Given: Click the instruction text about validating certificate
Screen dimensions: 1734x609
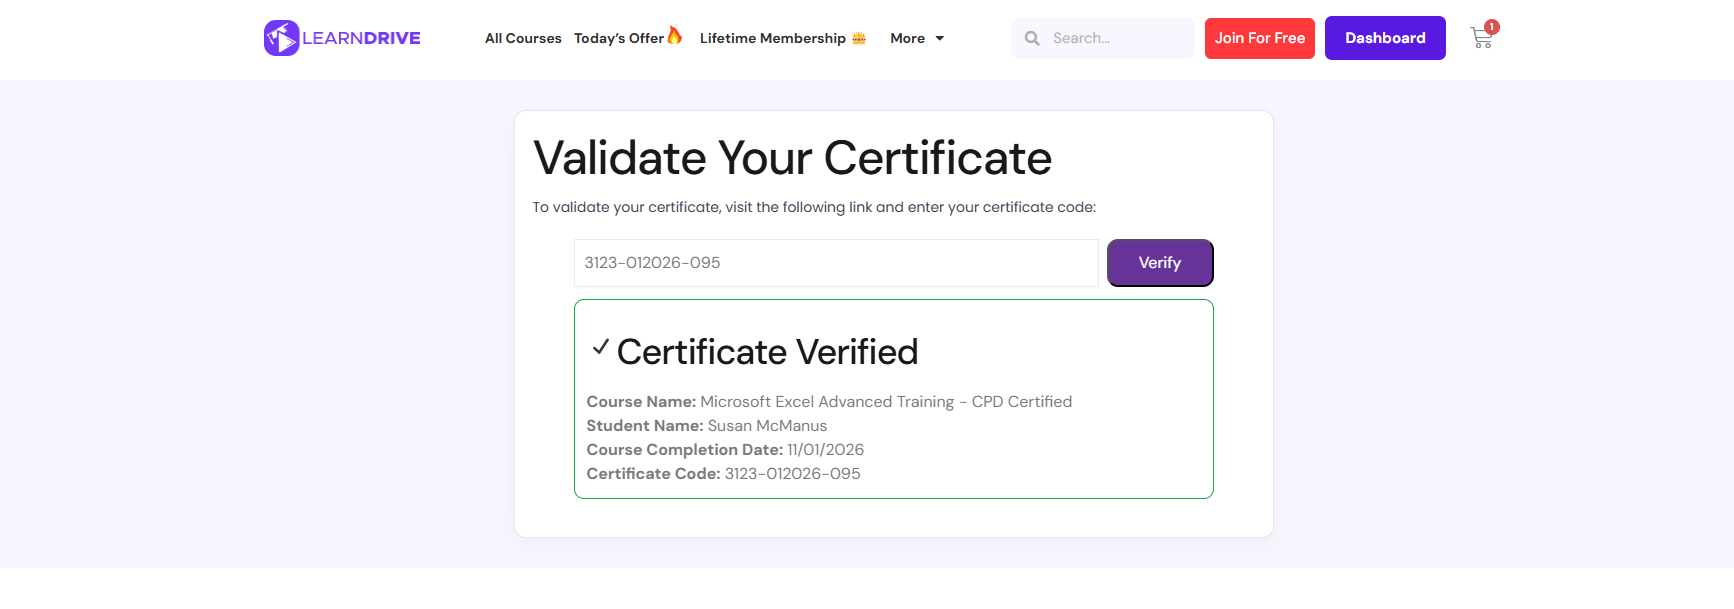Looking at the screenshot, I should pyautogui.click(x=814, y=207).
